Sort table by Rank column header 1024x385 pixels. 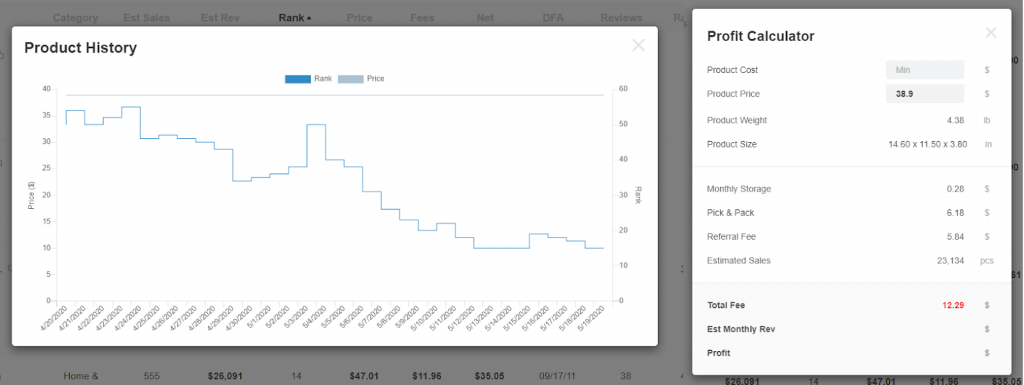pos(295,18)
